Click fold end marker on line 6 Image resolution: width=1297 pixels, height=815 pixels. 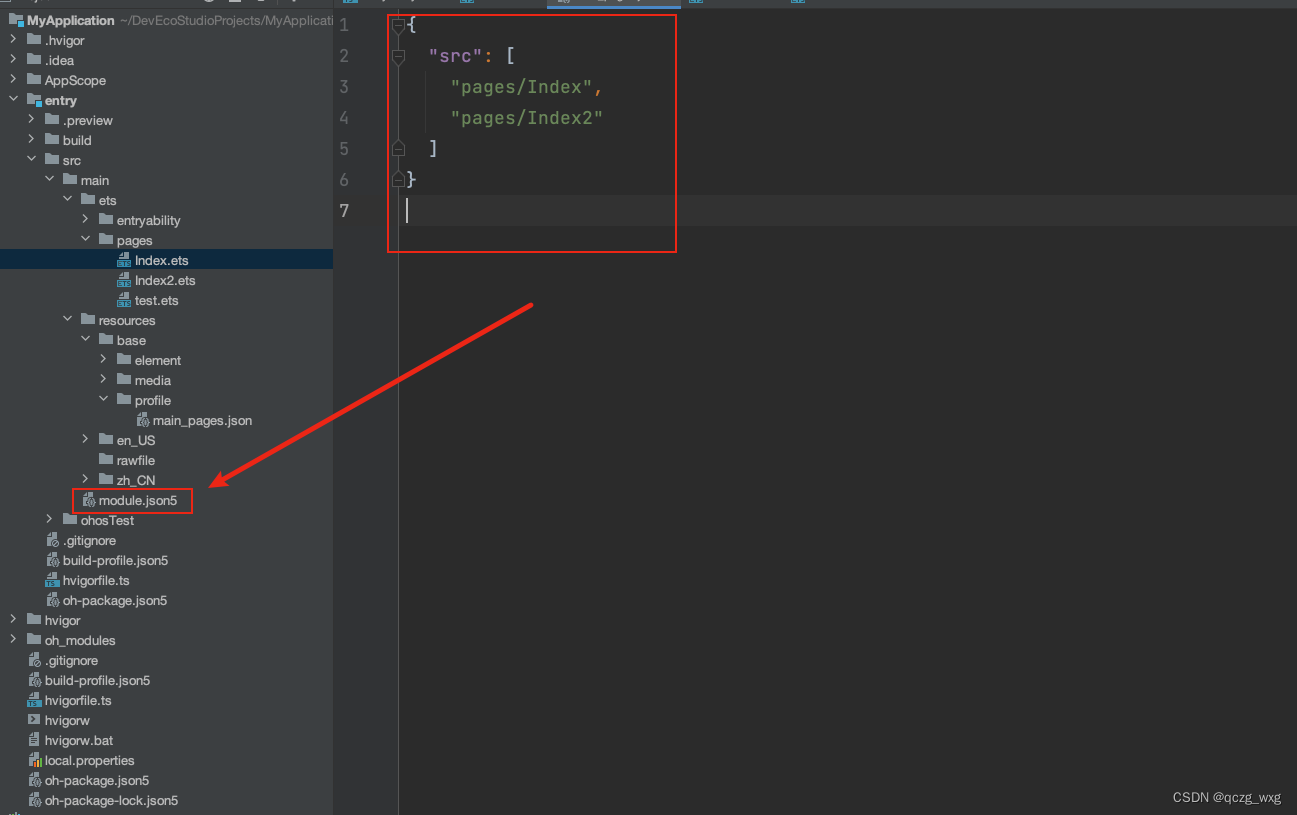point(398,180)
